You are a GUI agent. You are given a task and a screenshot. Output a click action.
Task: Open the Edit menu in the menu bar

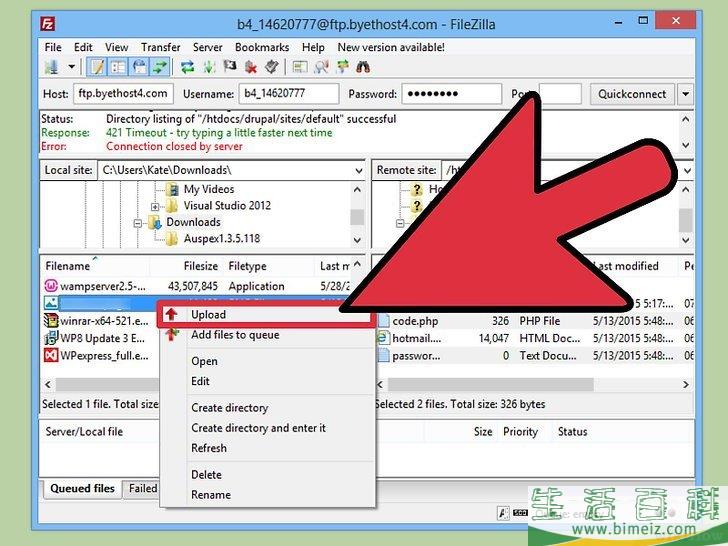[x=83, y=47]
